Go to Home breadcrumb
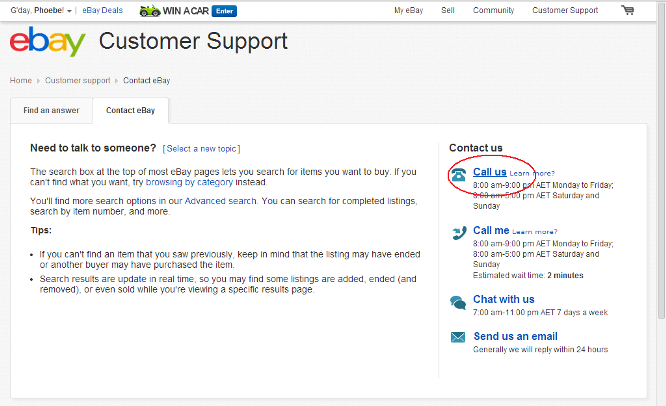 (21, 80)
